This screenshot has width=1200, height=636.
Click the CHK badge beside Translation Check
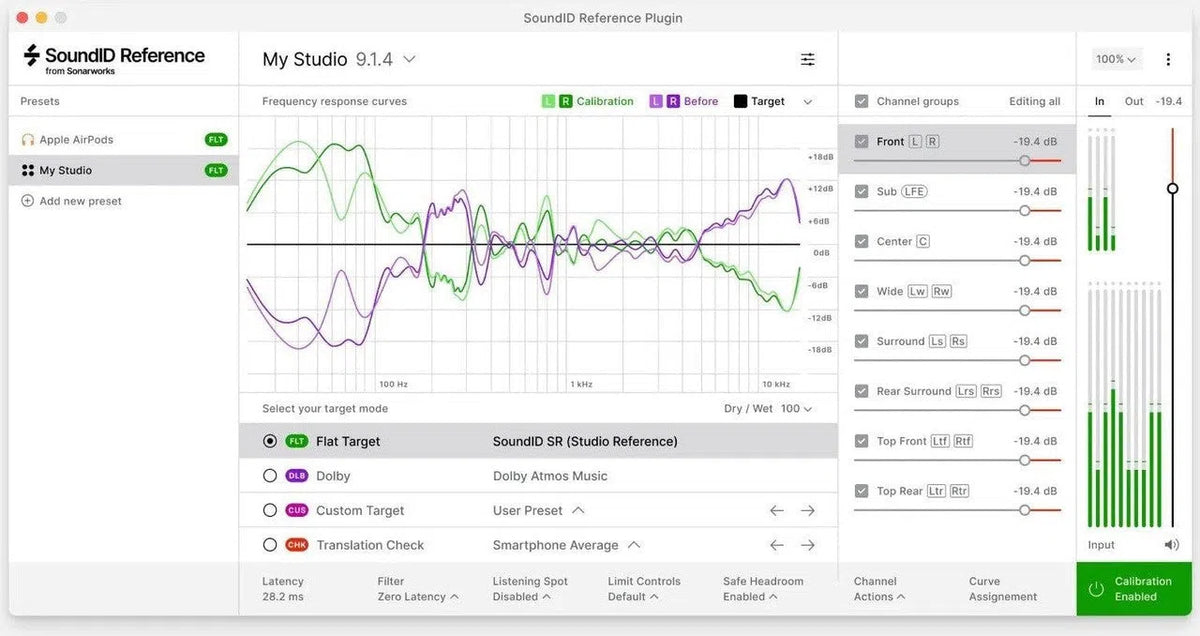point(297,544)
